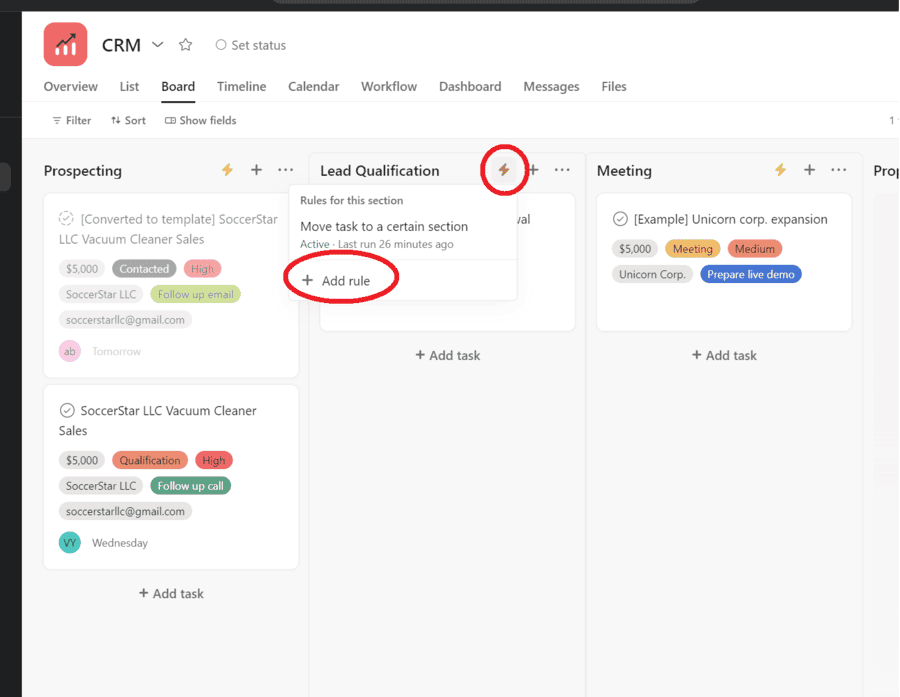Image resolution: width=900 pixels, height=697 pixels.
Task: Click the red CRM project logo icon
Action: (65, 44)
